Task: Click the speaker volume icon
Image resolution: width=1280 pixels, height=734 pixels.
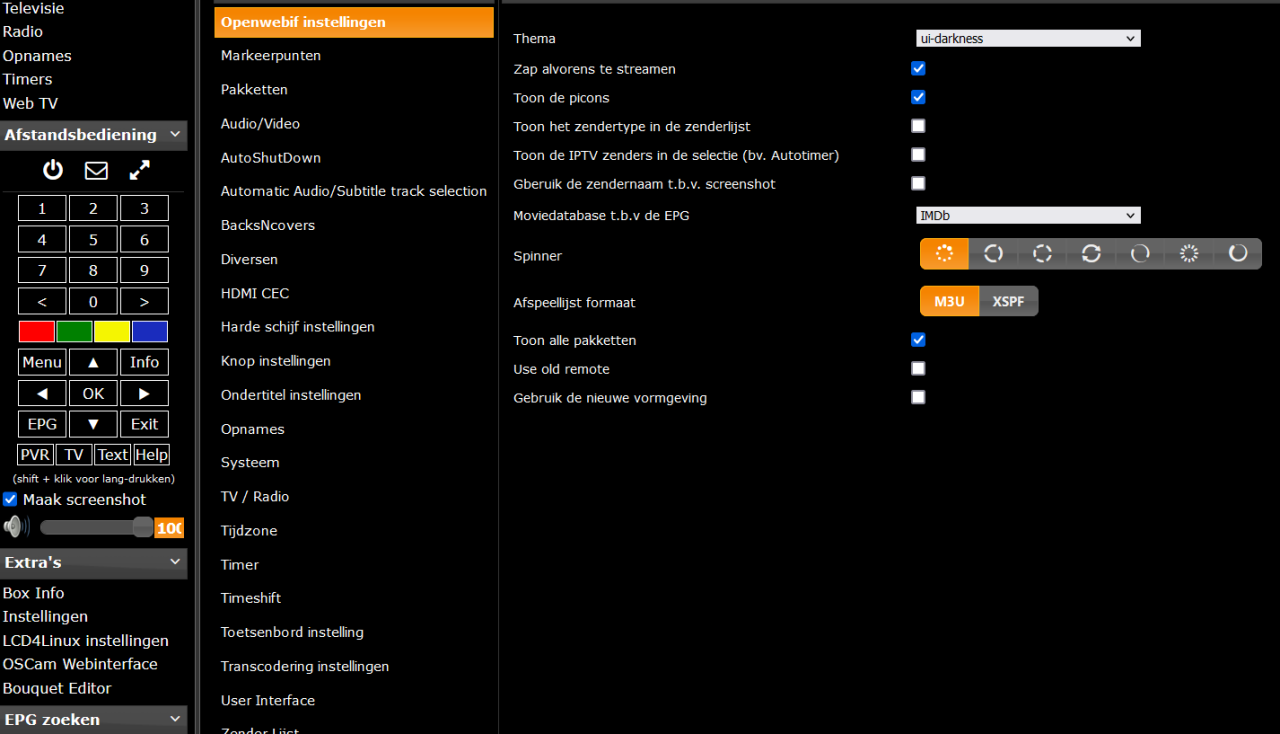Action: coord(15,525)
